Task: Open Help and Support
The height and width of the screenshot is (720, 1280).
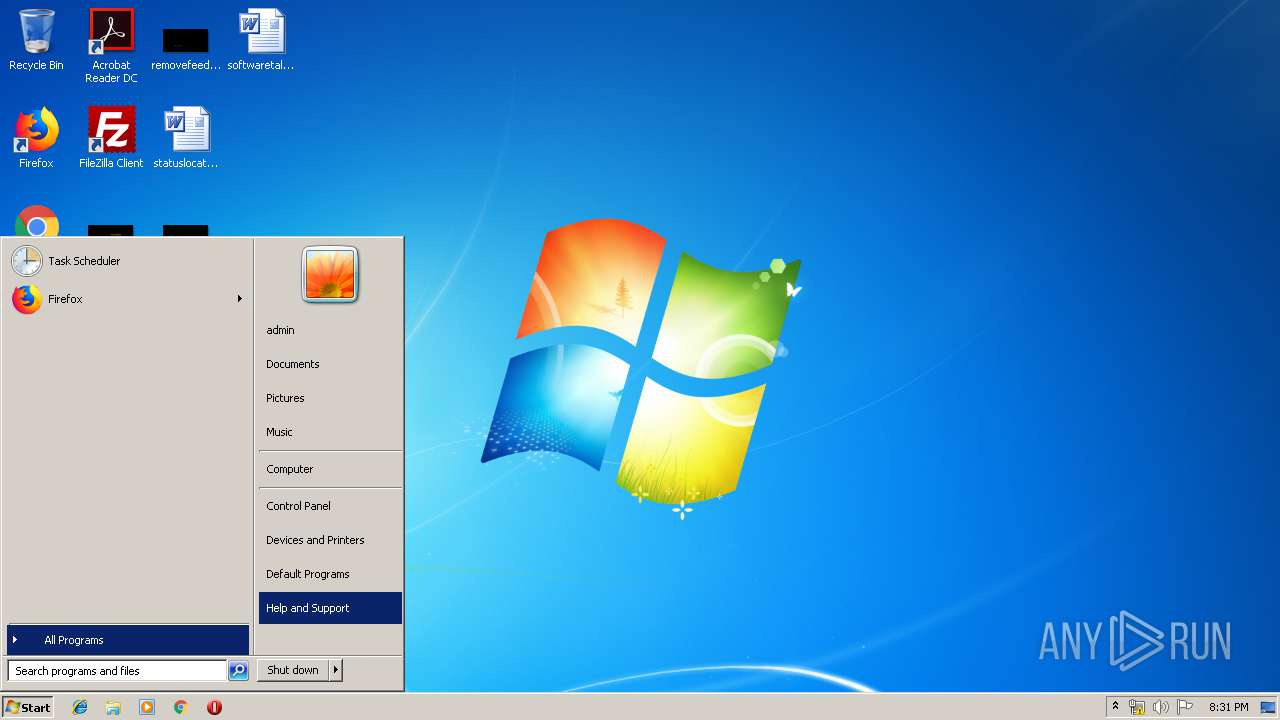Action: [330, 608]
